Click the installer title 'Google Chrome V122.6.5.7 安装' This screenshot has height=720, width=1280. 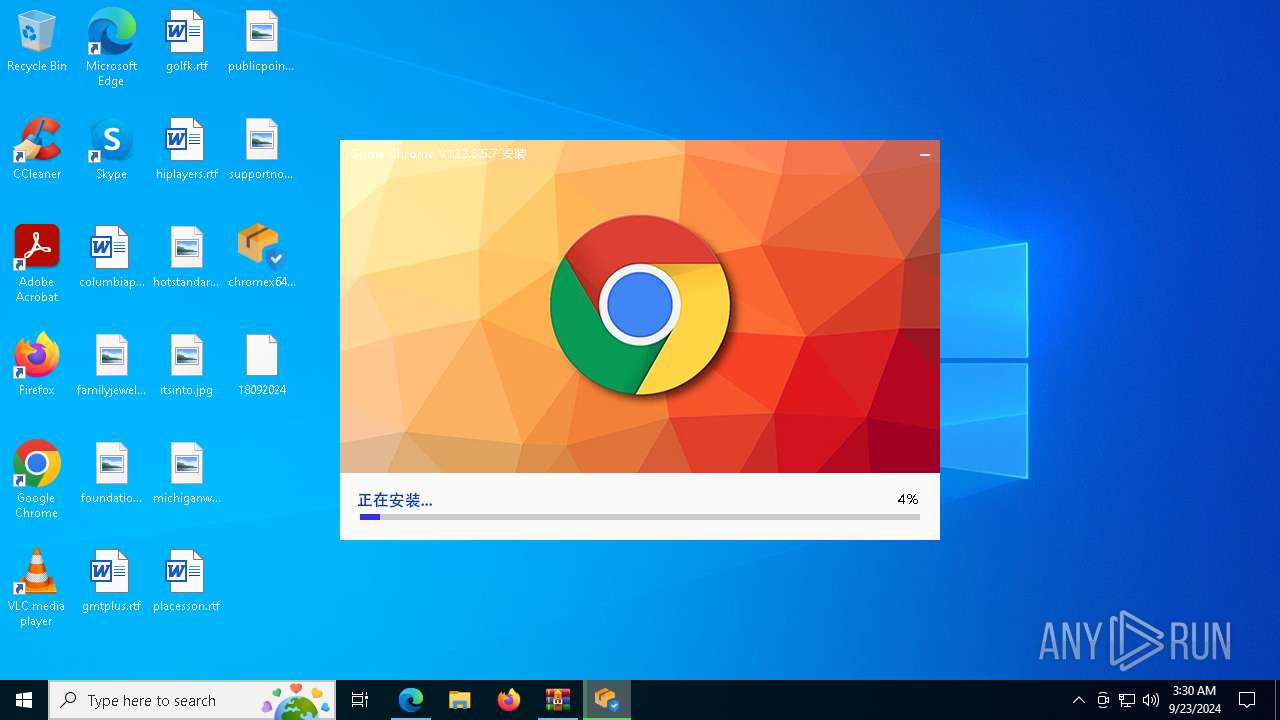[x=438, y=154]
